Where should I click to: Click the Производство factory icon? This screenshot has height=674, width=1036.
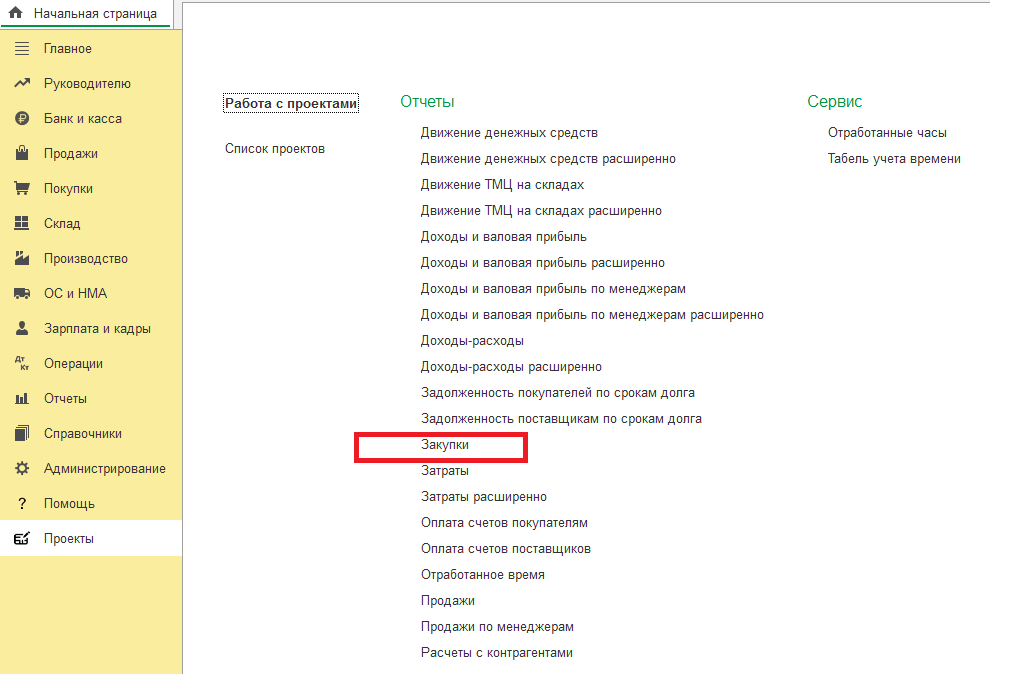pyautogui.click(x=22, y=259)
